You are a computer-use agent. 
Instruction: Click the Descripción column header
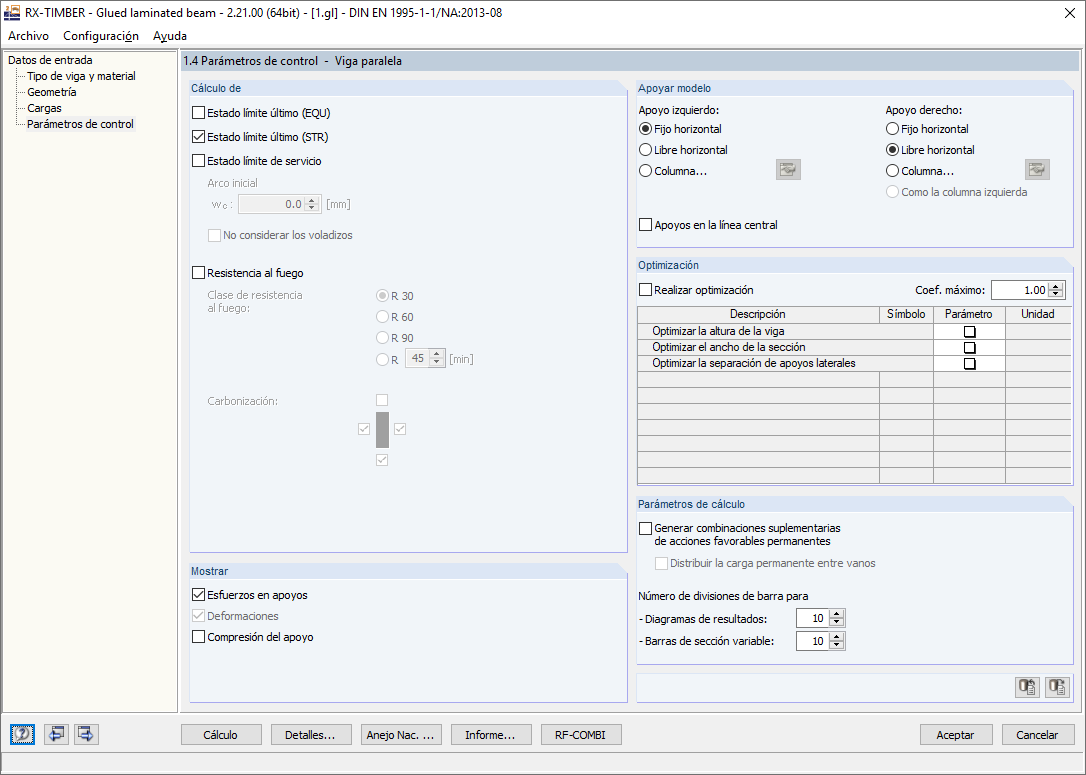758,314
